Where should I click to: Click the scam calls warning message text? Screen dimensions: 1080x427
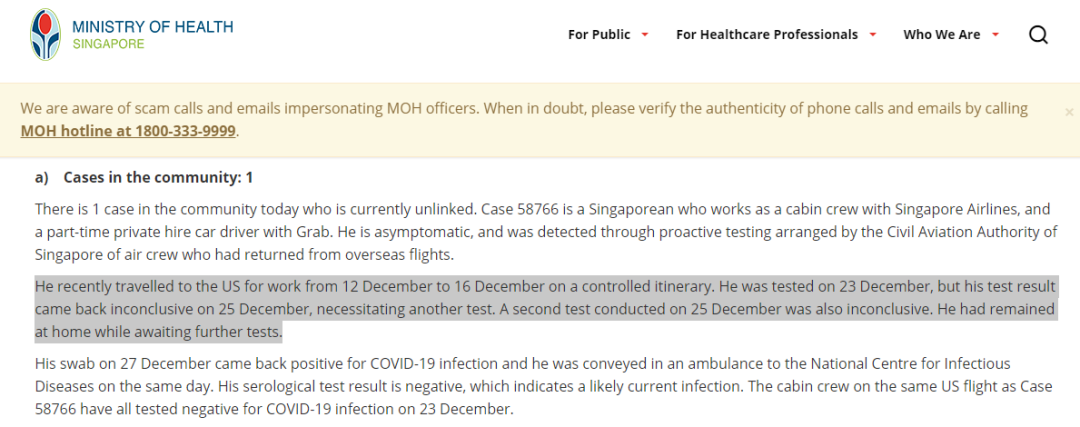(x=520, y=108)
